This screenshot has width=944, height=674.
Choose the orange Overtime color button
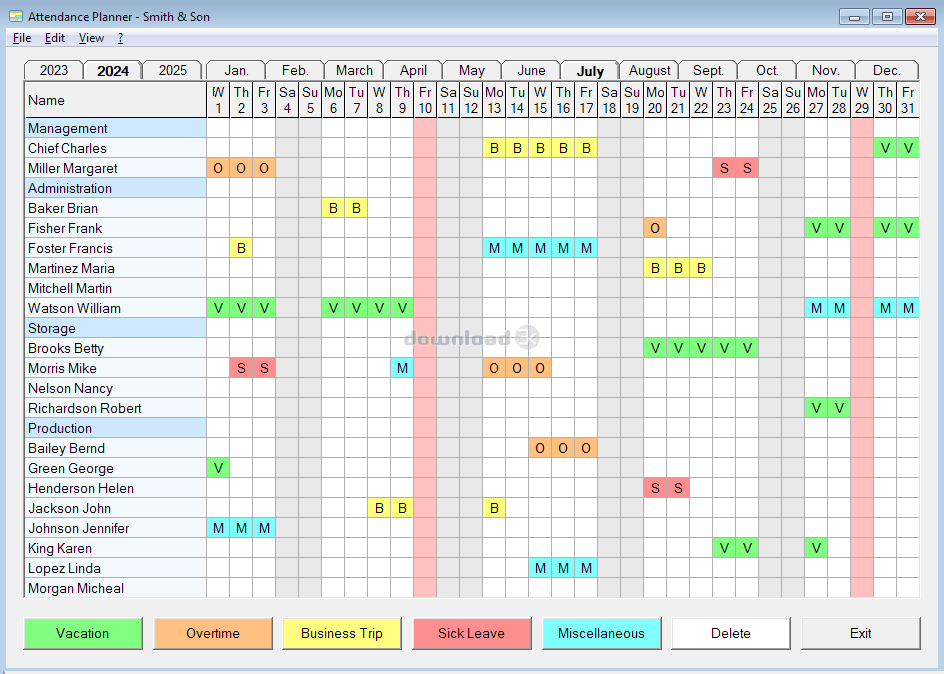pyautogui.click(x=213, y=633)
